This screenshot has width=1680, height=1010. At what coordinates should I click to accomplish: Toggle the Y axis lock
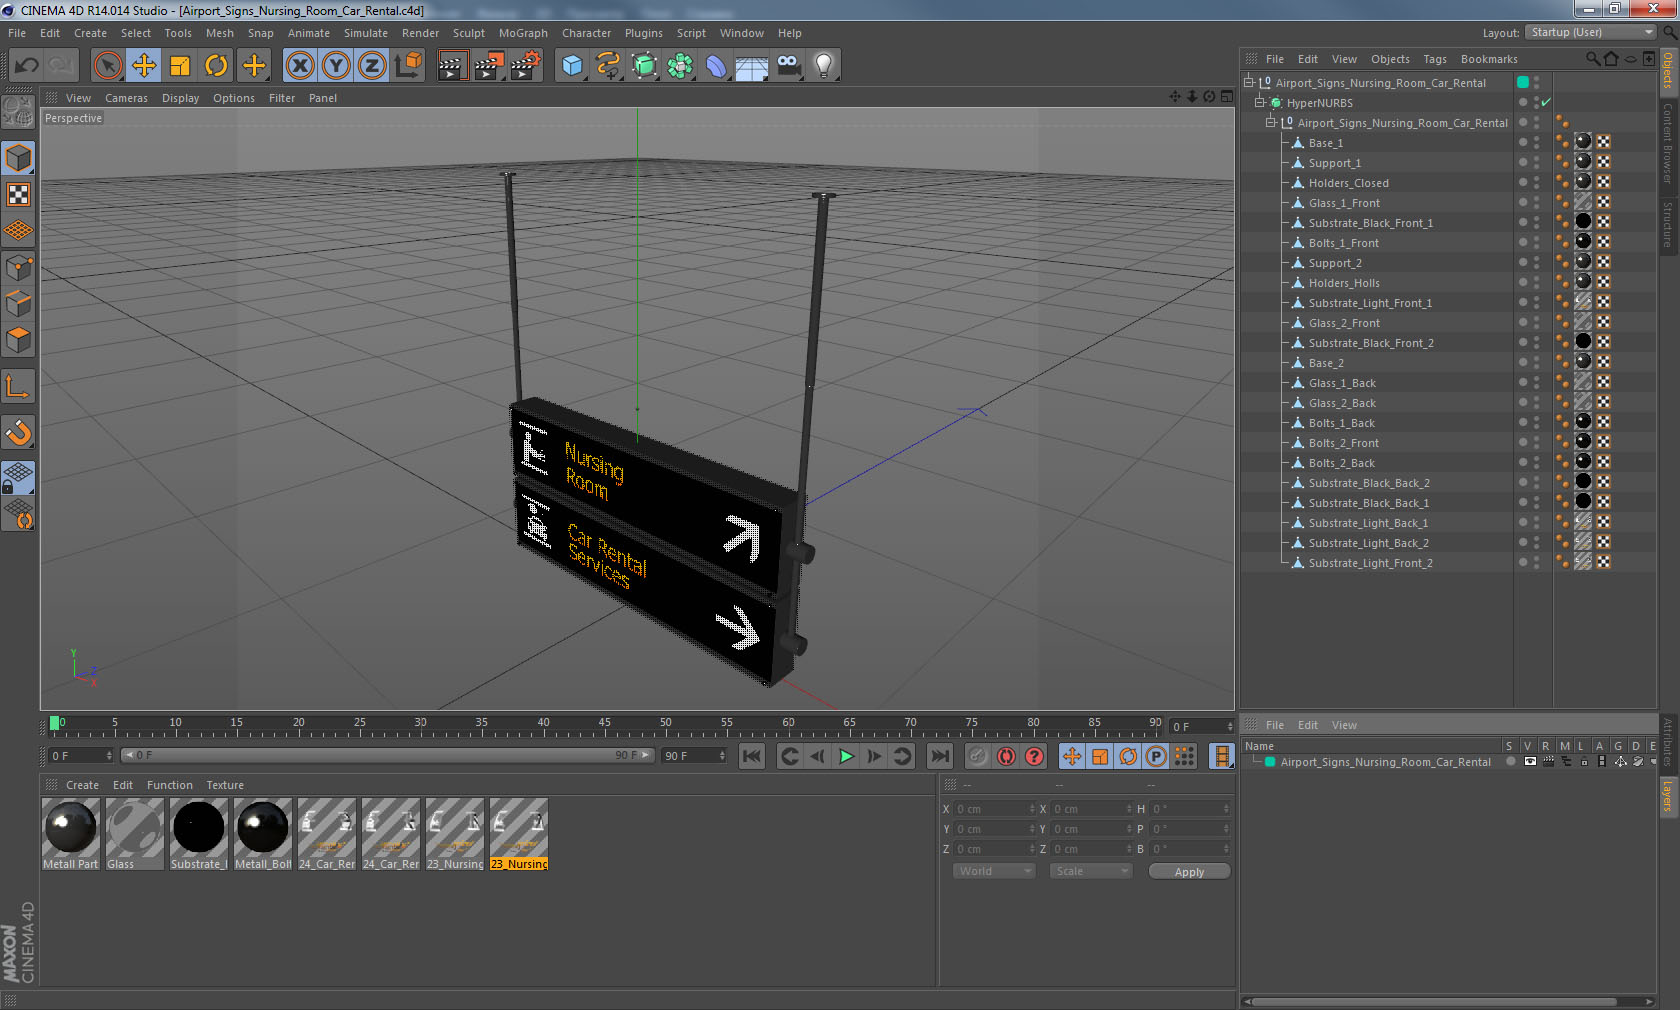click(x=336, y=66)
